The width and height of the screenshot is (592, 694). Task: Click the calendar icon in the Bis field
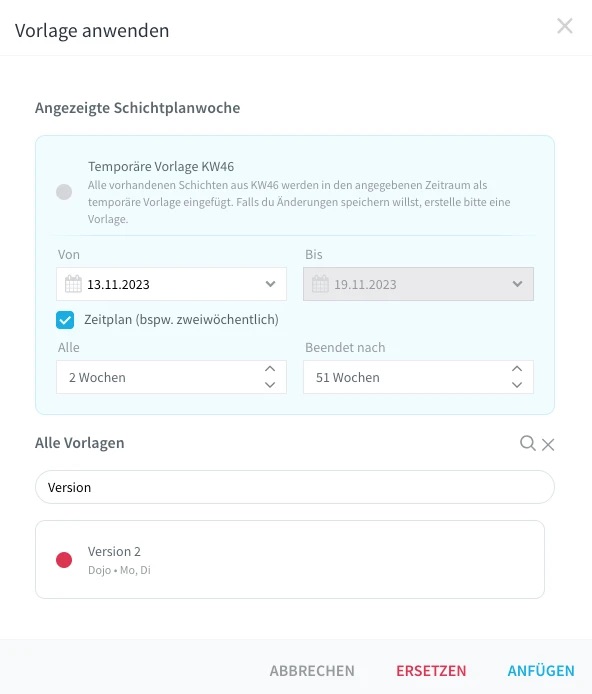320,284
